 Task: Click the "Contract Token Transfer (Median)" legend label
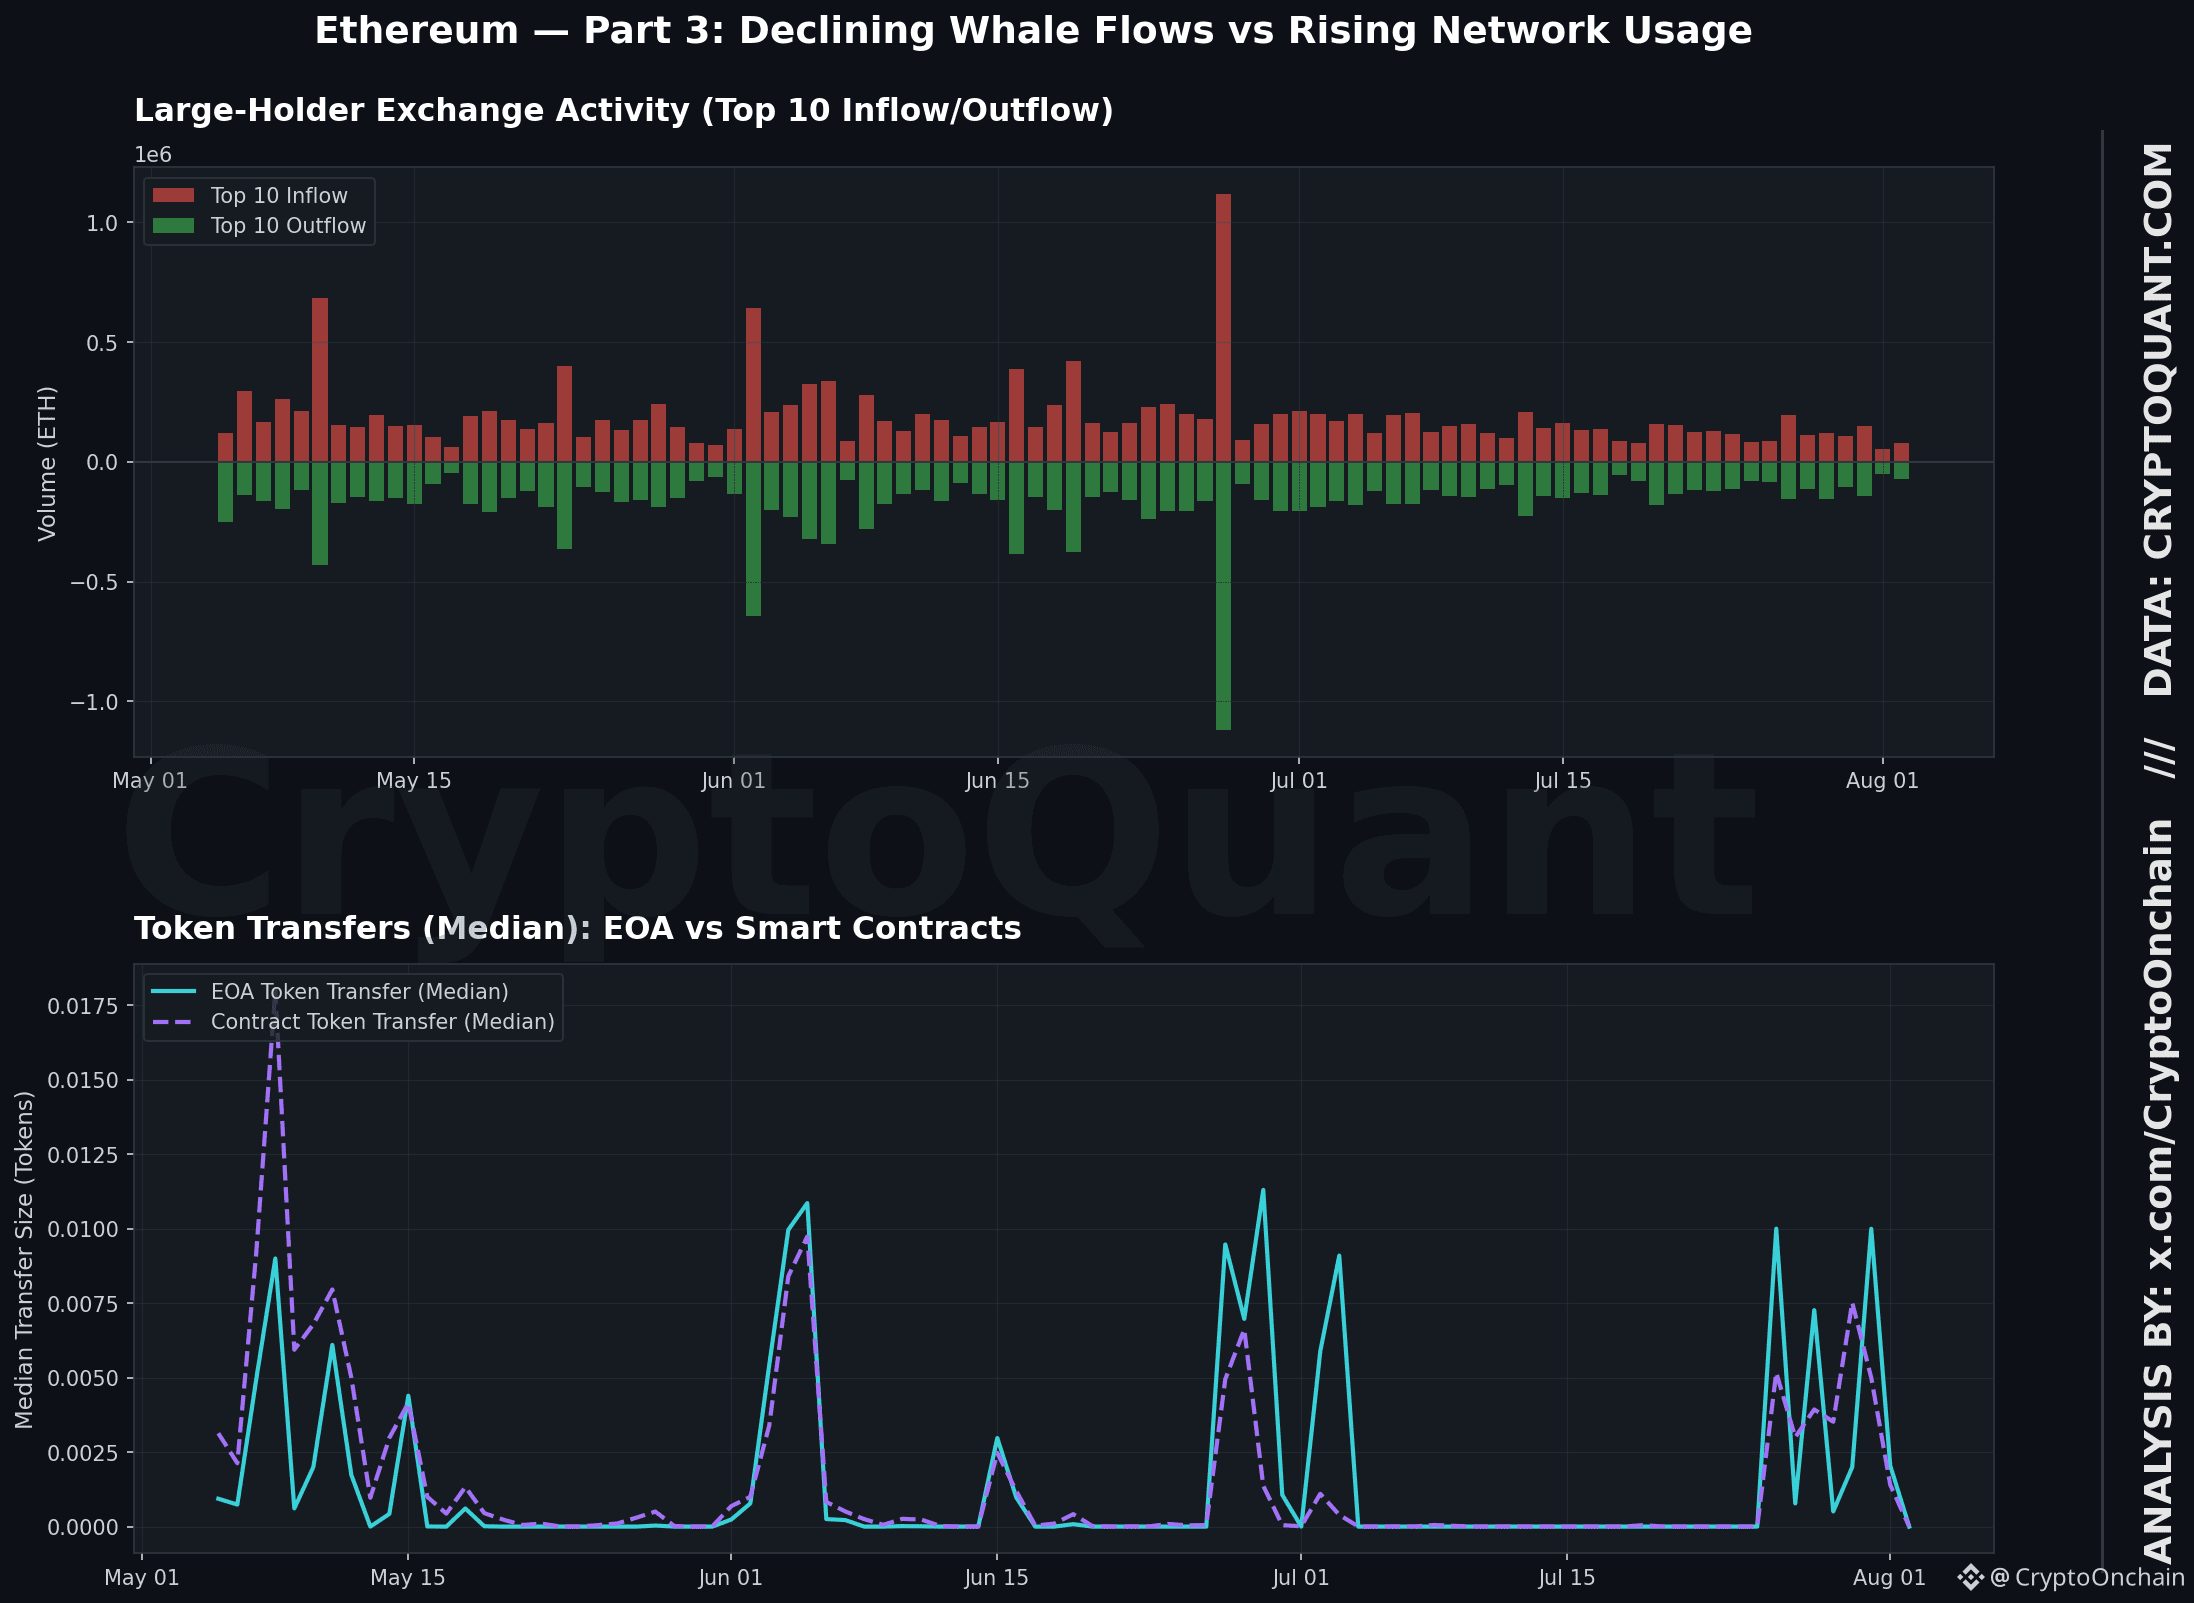(x=383, y=1022)
